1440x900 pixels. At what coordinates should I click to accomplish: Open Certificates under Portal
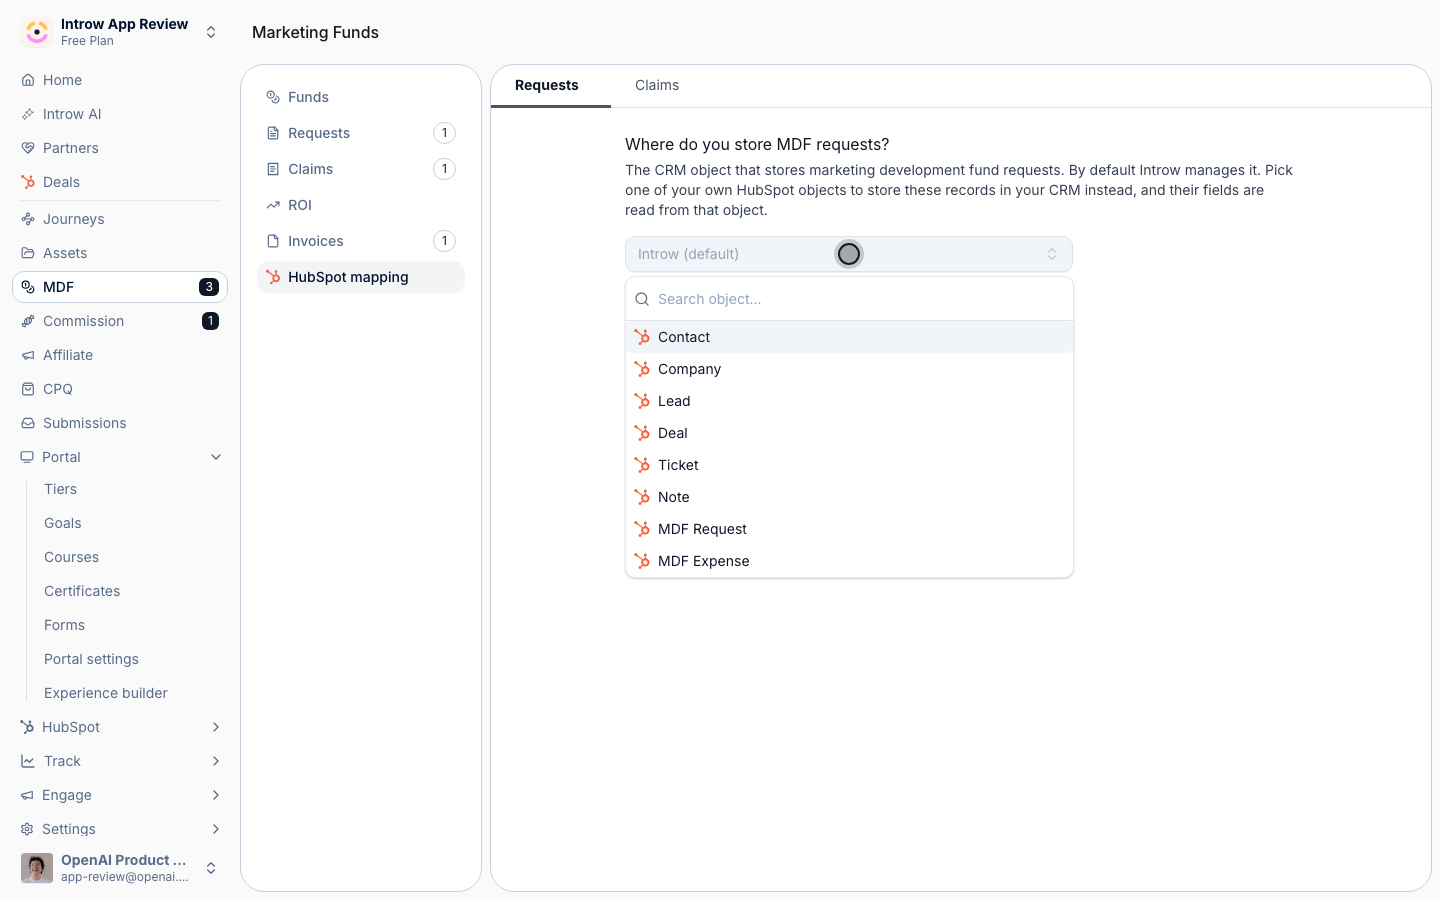tap(82, 591)
